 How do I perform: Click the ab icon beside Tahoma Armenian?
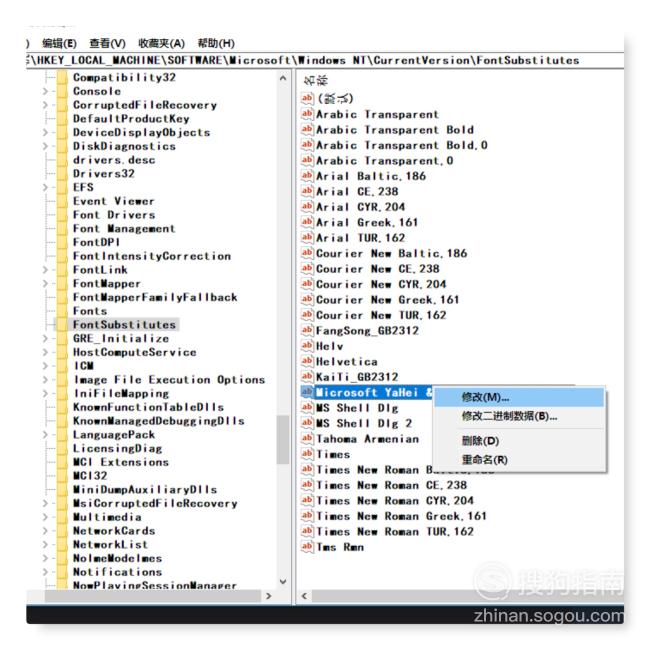(x=307, y=439)
